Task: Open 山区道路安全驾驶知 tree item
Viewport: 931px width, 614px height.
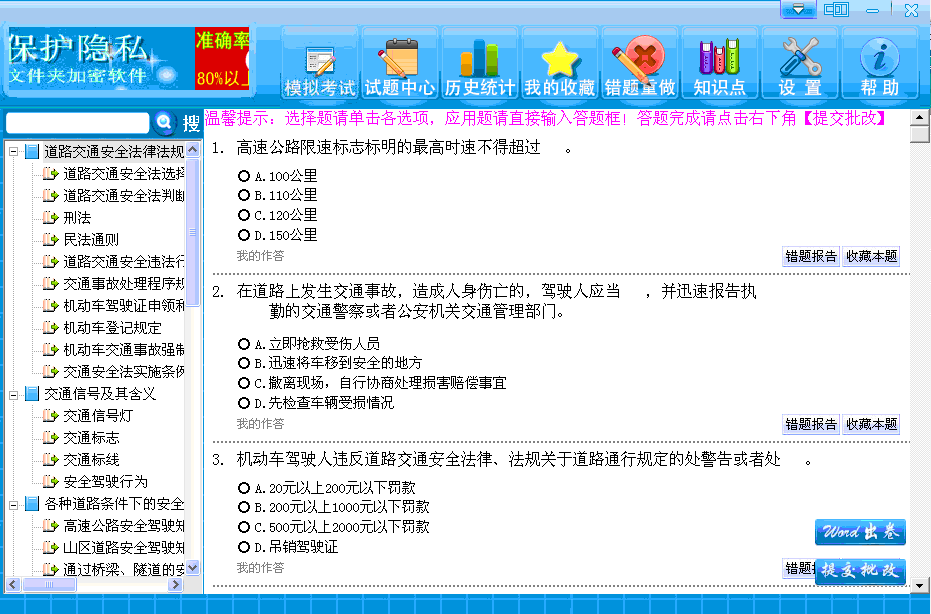Action: (x=124, y=548)
